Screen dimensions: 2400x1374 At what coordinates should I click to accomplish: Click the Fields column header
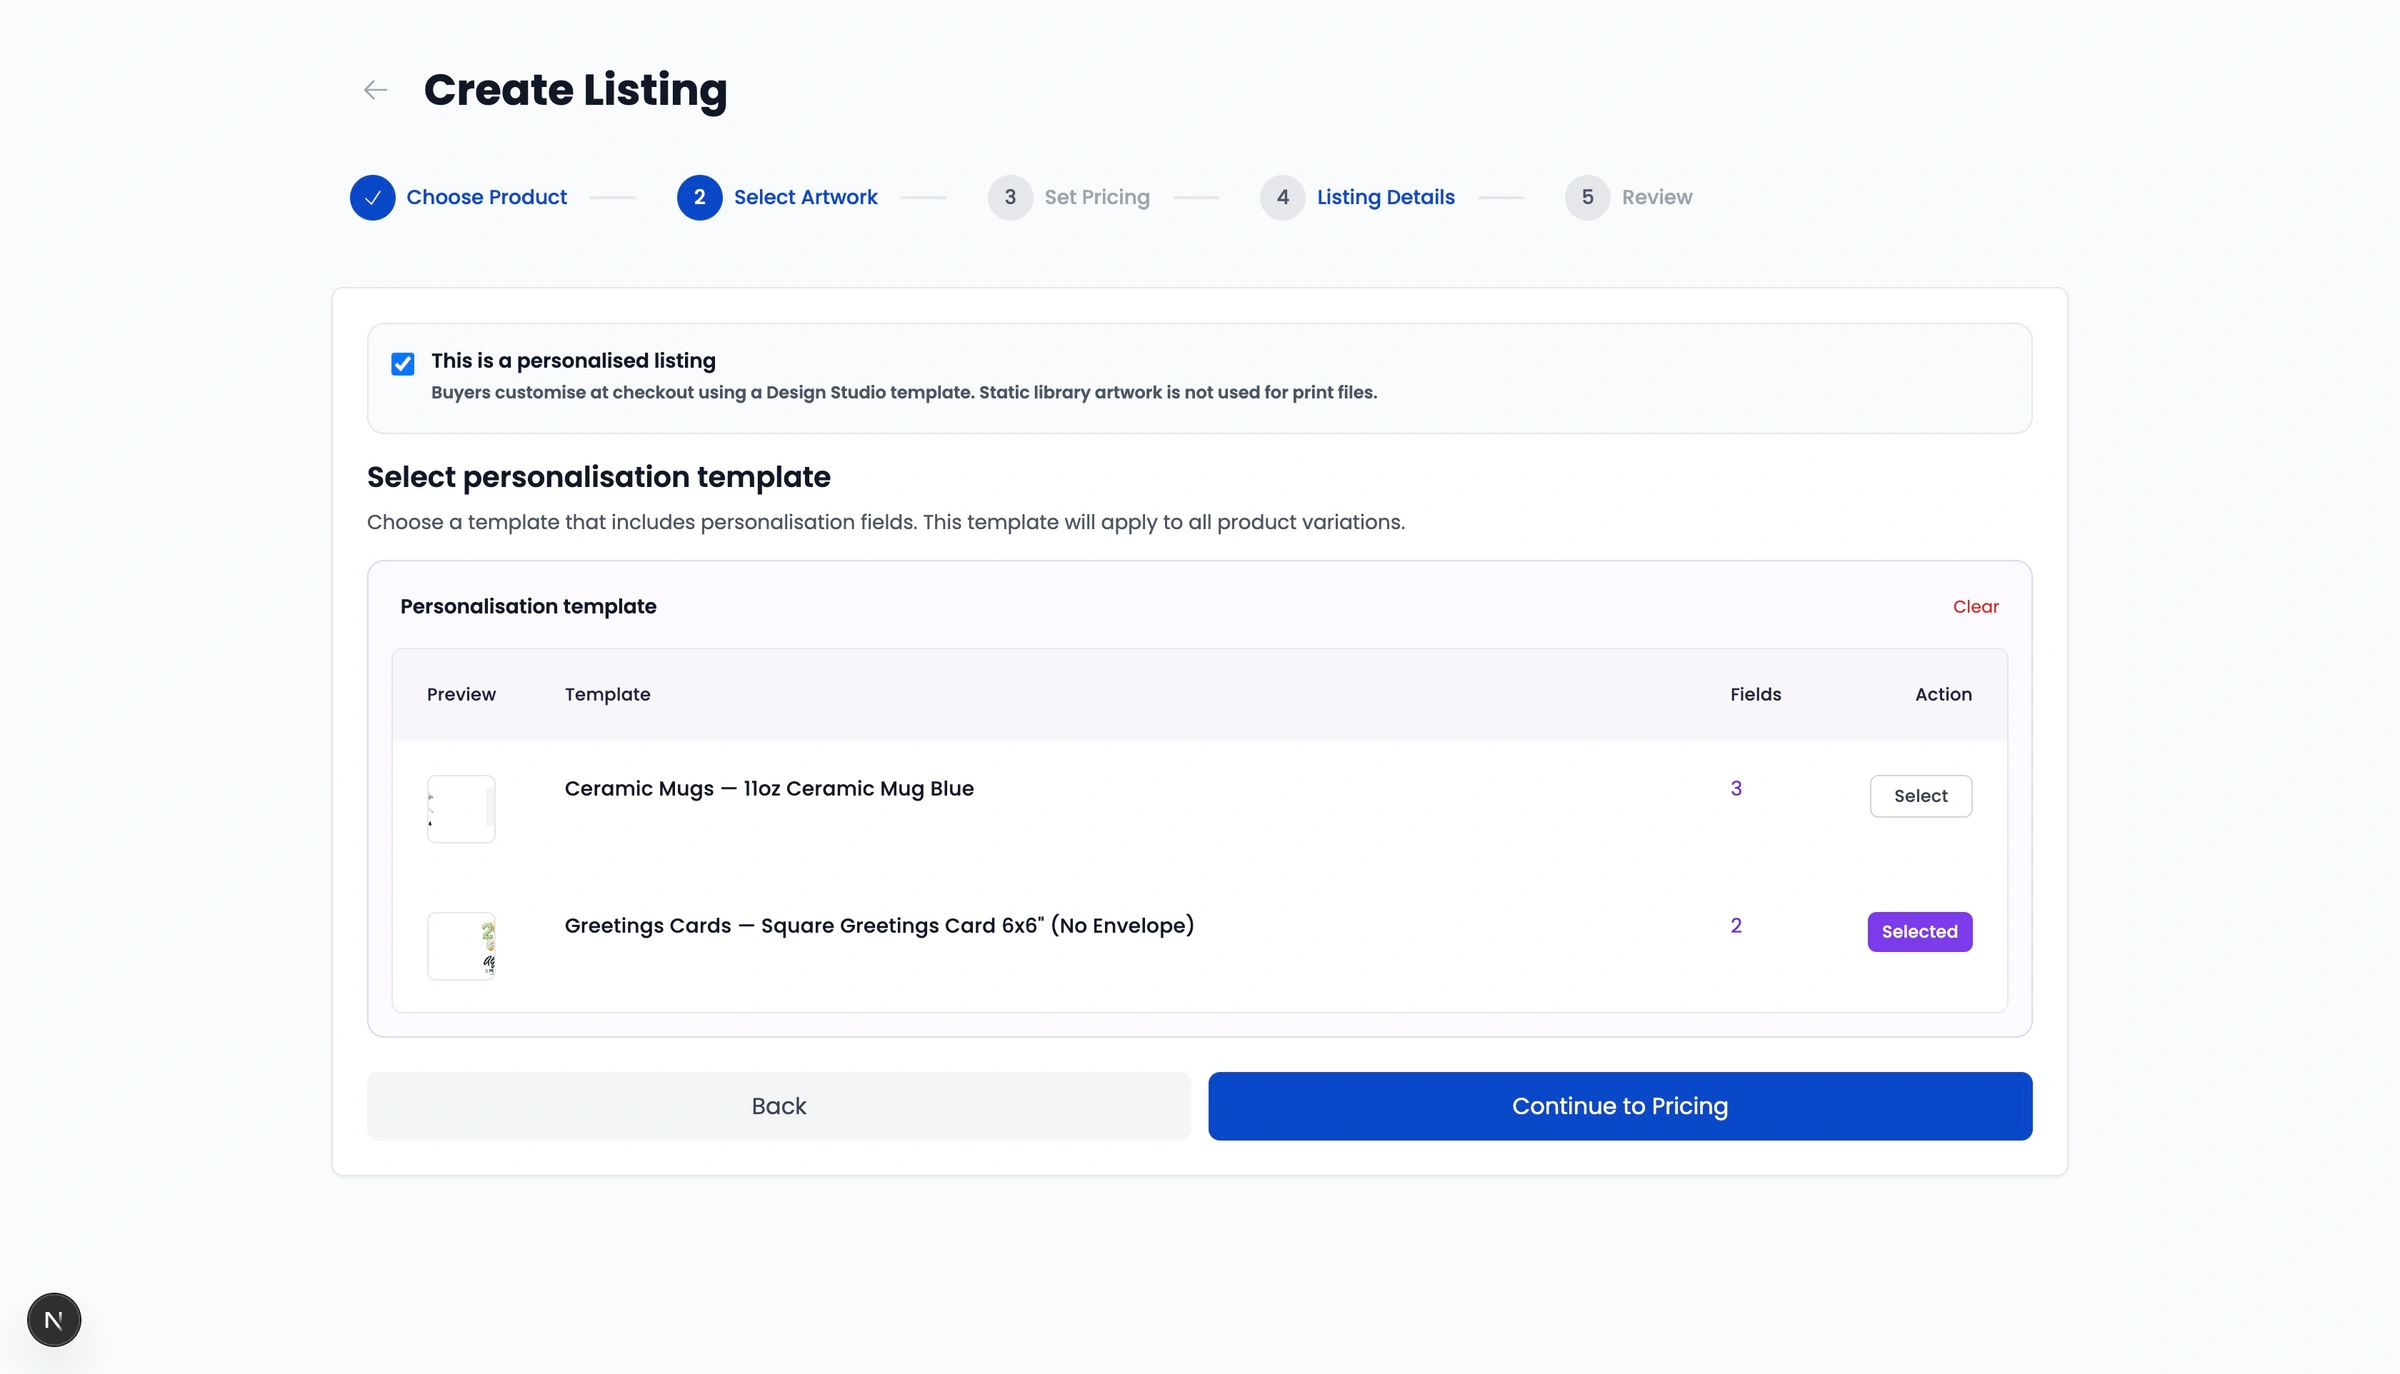(1755, 694)
